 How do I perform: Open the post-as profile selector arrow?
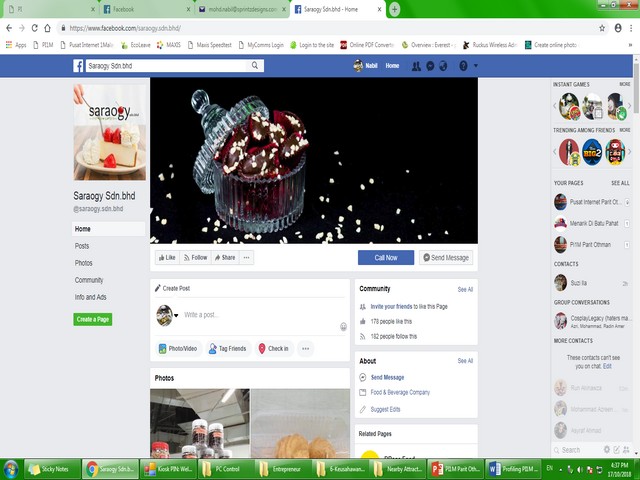coord(176,316)
